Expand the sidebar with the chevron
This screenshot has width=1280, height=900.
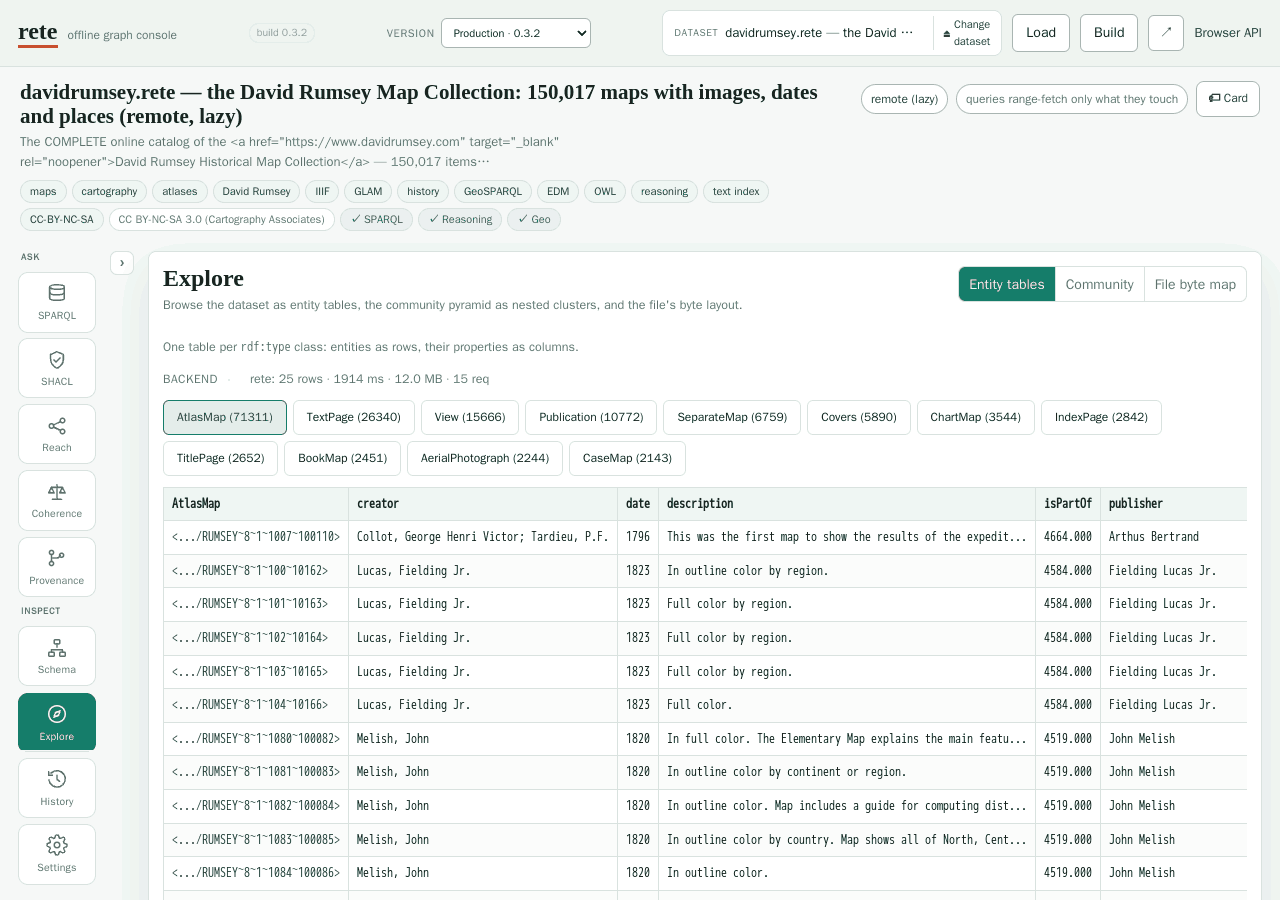[122, 263]
